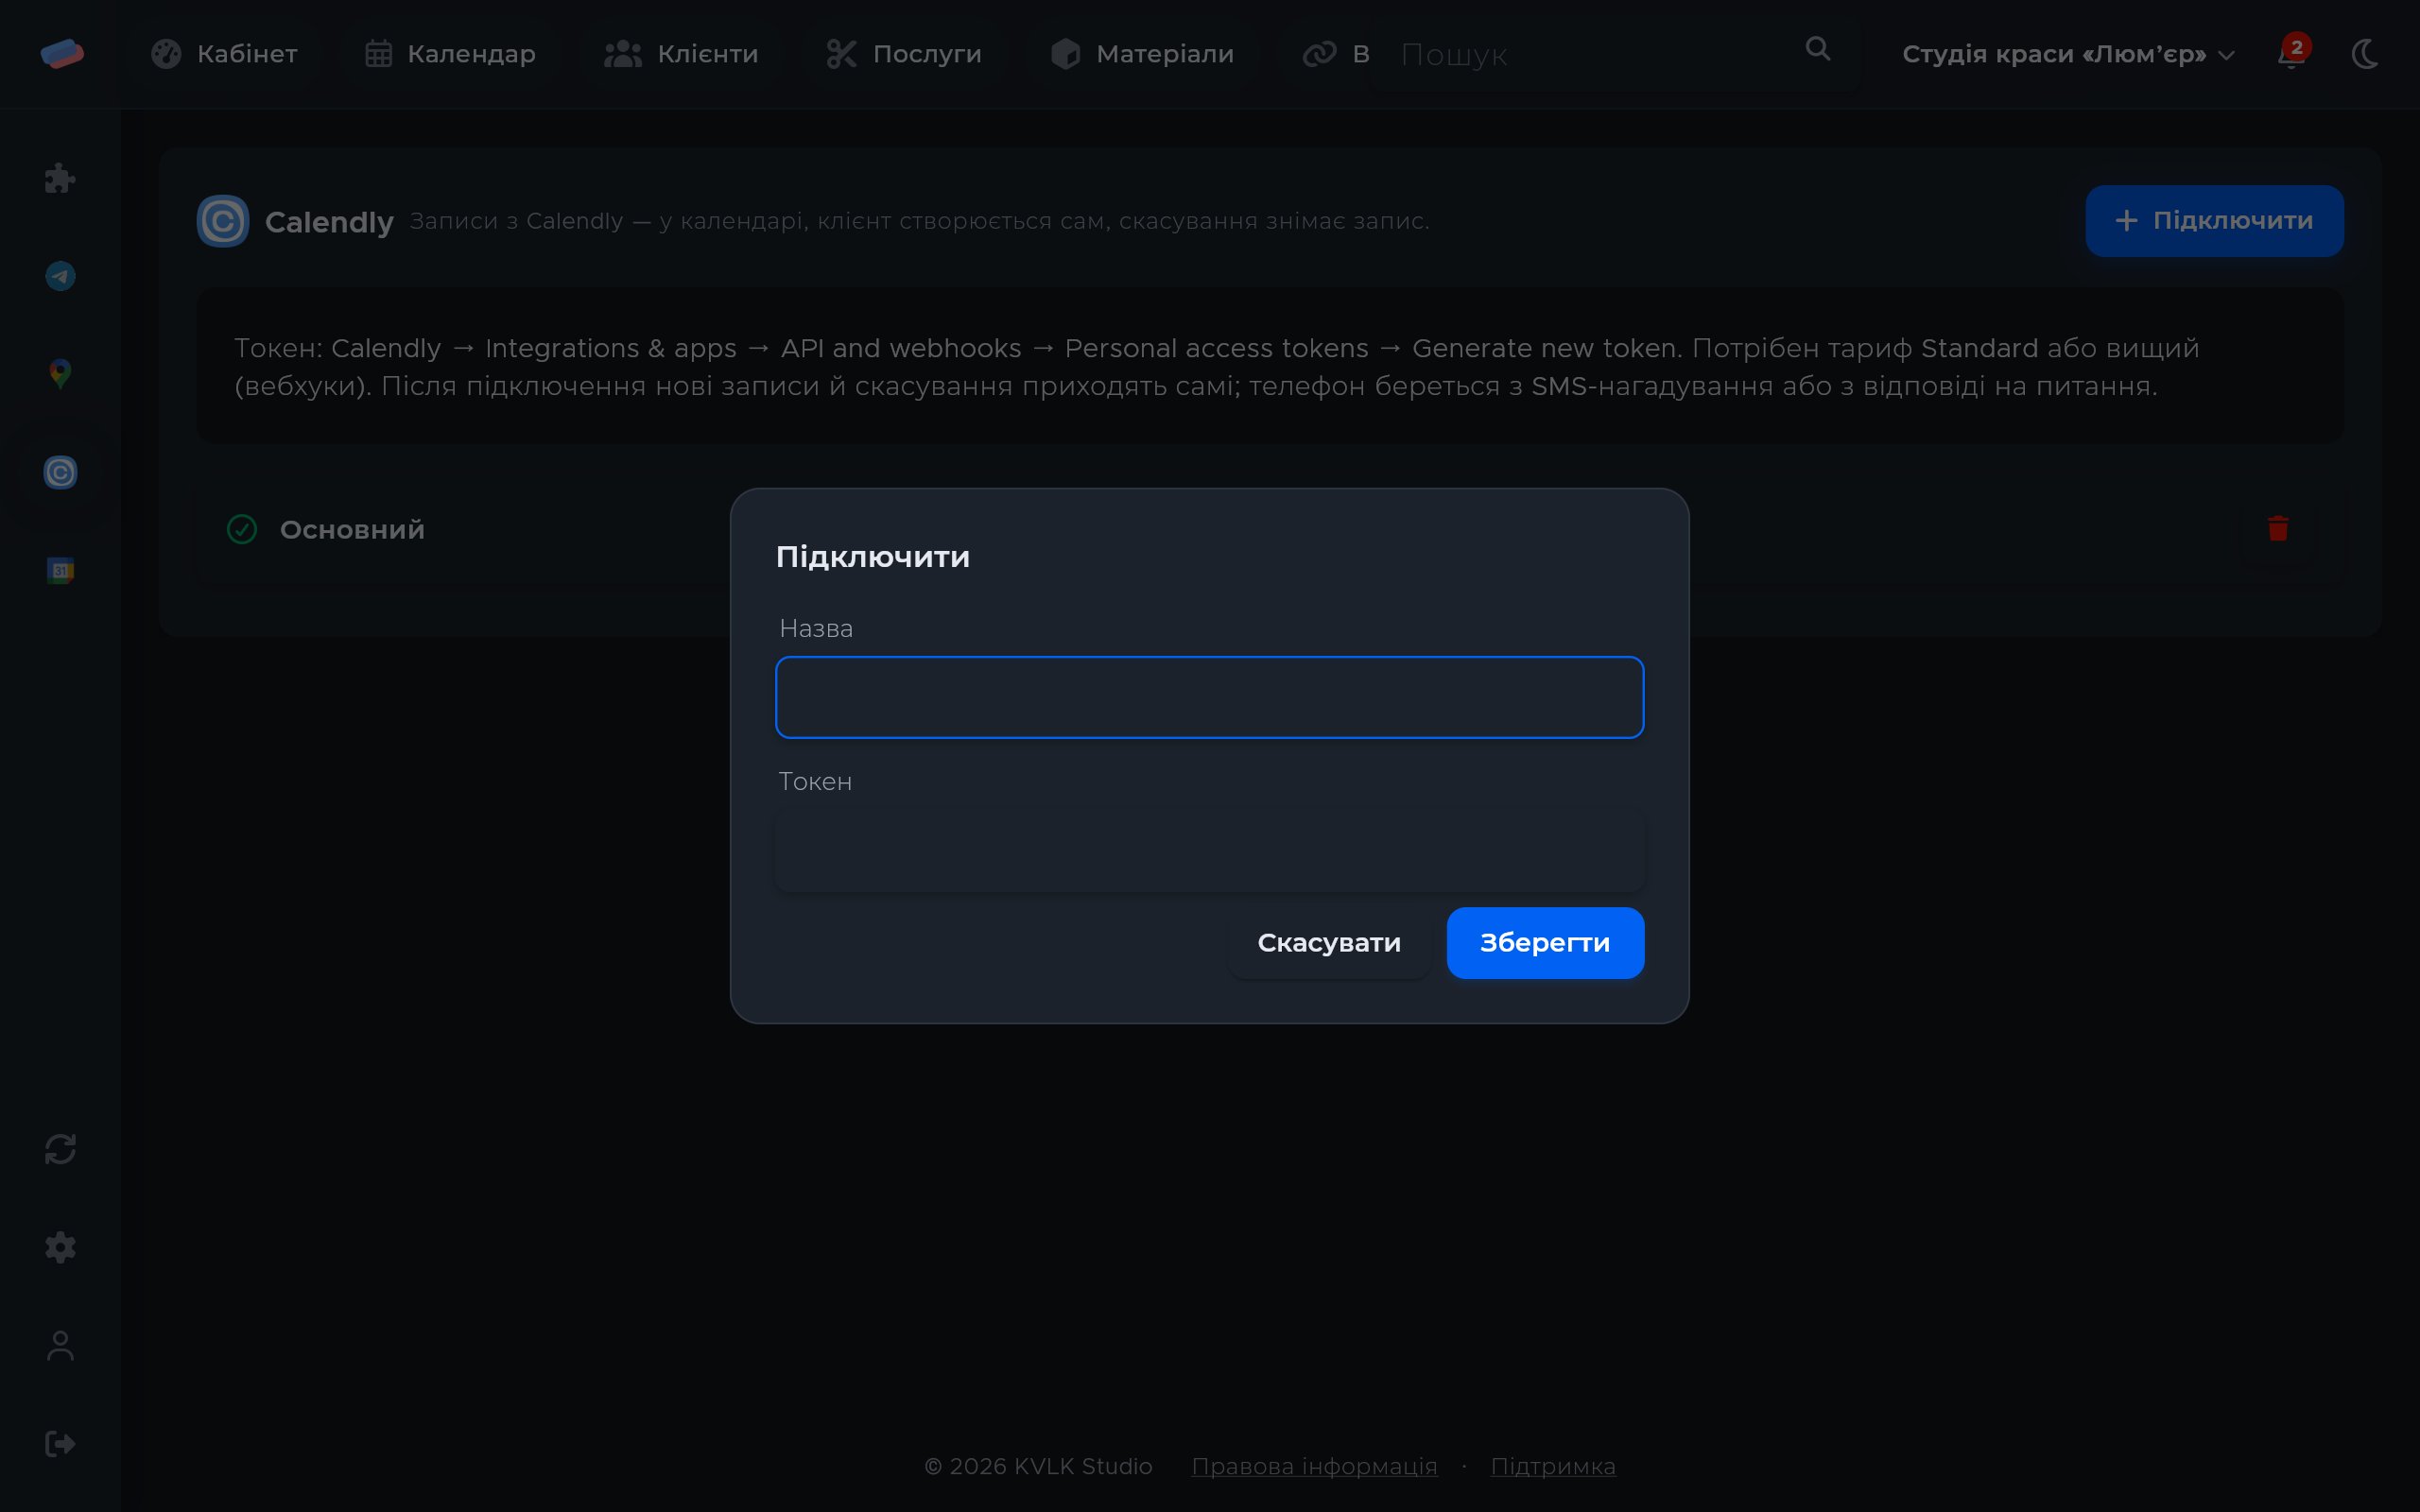The height and width of the screenshot is (1512, 2420).
Task: Focus the Назва input field
Action: point(1209,697)
